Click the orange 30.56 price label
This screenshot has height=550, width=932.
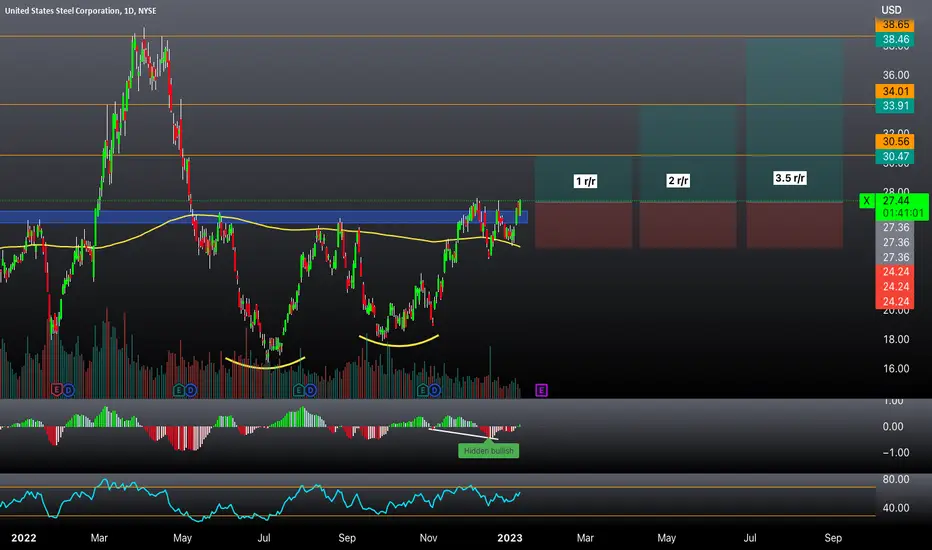[895, 142]
